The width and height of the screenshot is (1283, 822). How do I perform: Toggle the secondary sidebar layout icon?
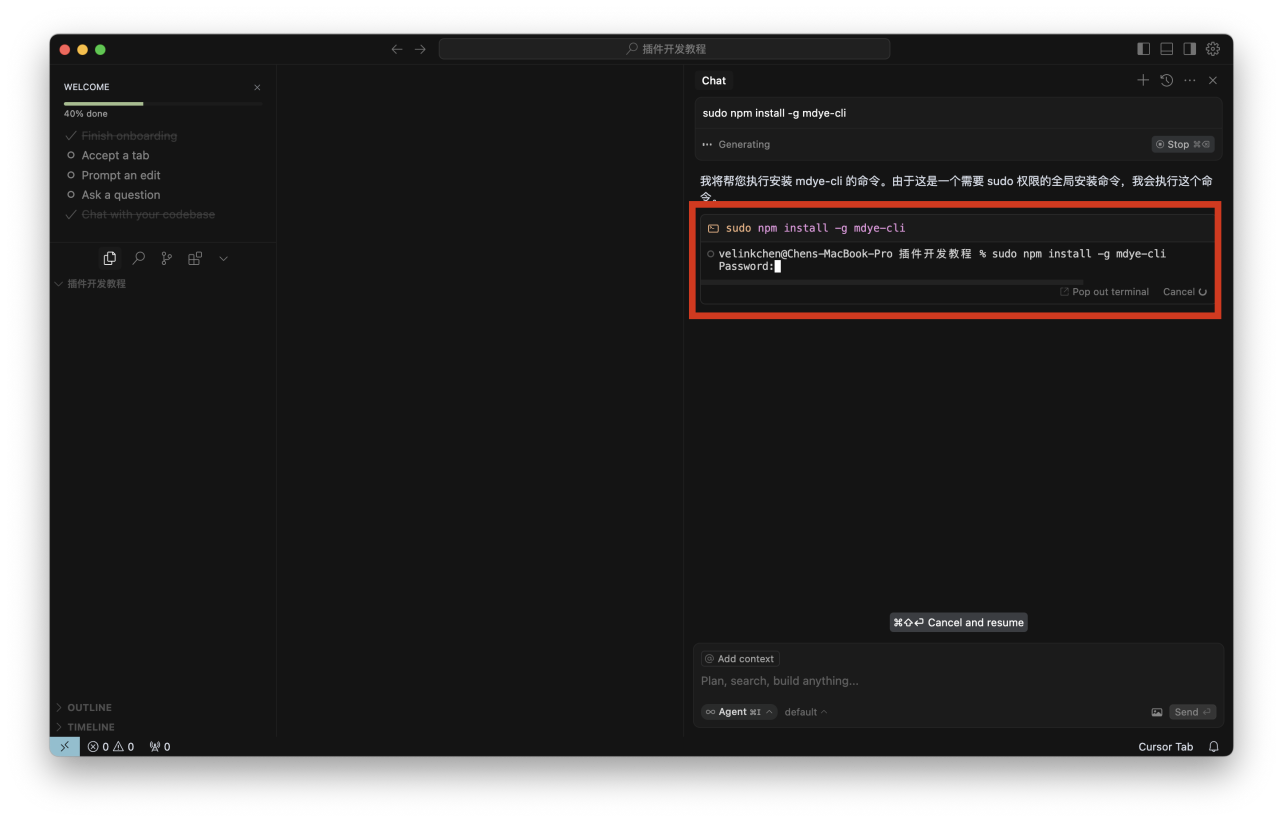pos(1190,49)
